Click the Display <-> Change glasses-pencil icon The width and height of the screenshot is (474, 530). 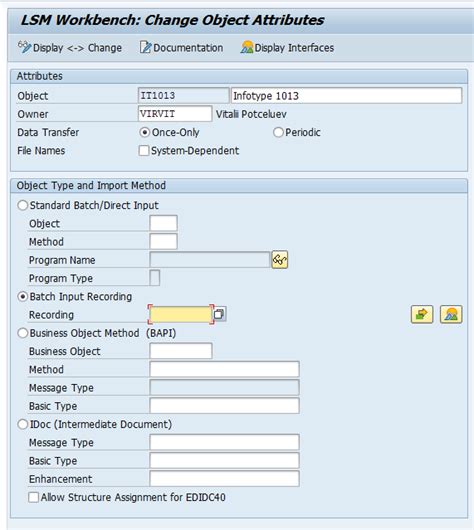point(24,47)
